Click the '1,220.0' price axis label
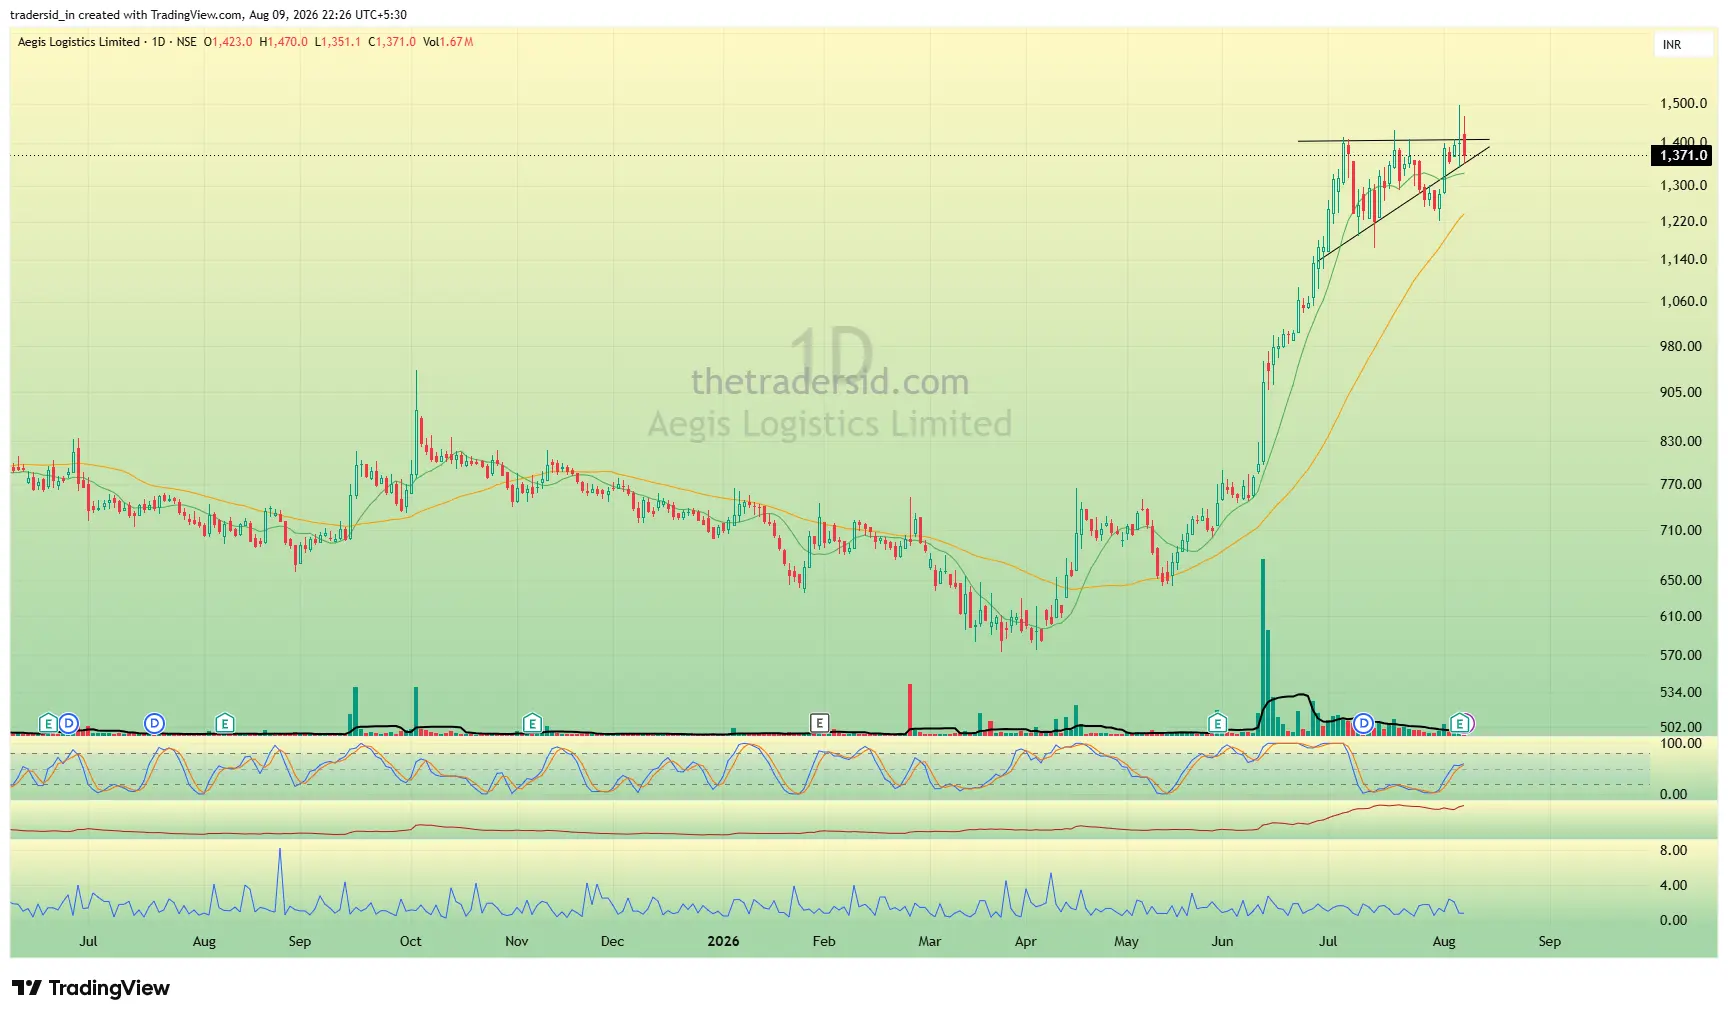 pos(1683,222)
